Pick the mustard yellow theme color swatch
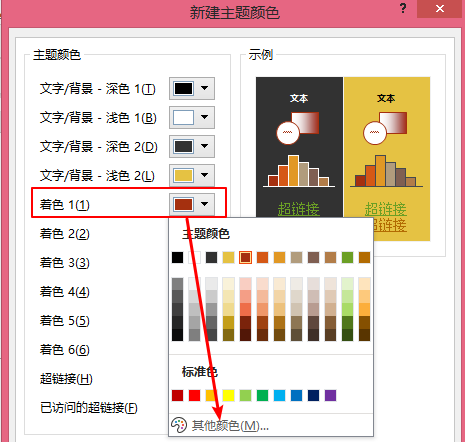Image resolution: width=465 pixels, height=442 pixels. (x=228, y=257)
